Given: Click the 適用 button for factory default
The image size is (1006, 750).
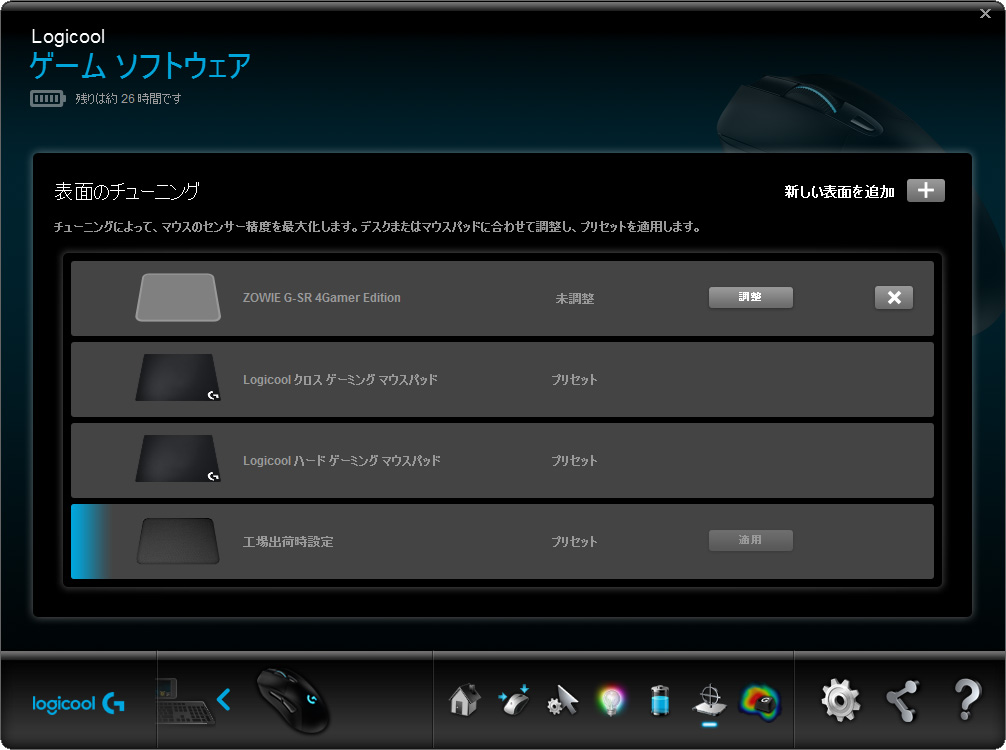Looking at the screenshot, I should click(x=751, y=540).
